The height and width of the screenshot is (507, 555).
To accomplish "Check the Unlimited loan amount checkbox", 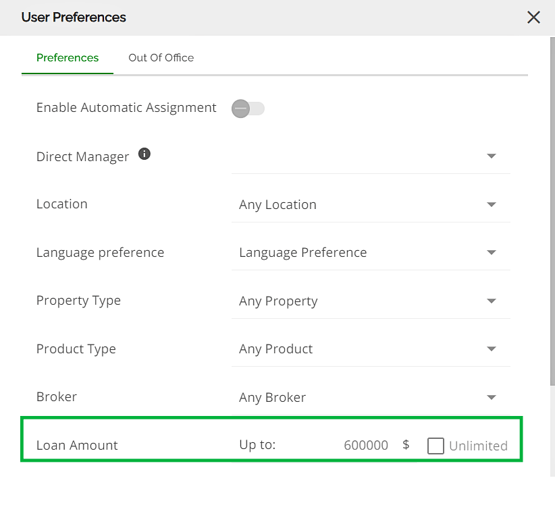I will pos(435,445).
